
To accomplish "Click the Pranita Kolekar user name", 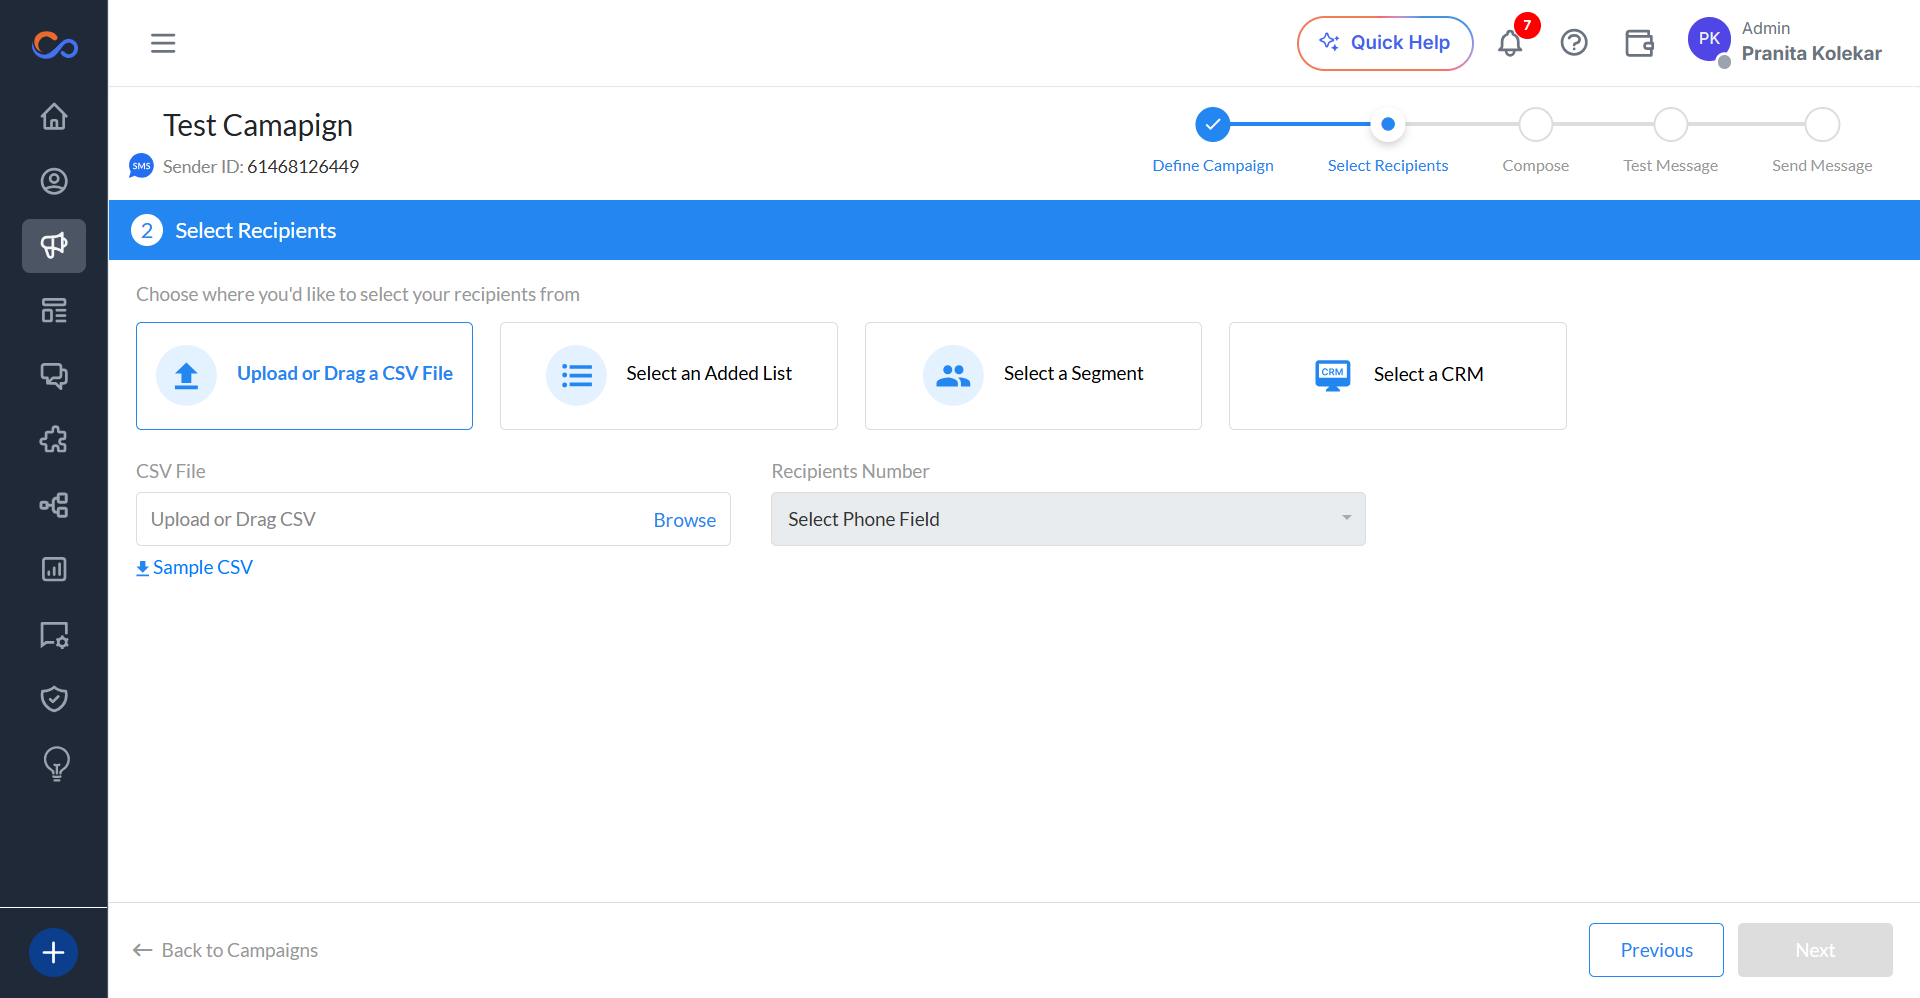I will 1811,54.
